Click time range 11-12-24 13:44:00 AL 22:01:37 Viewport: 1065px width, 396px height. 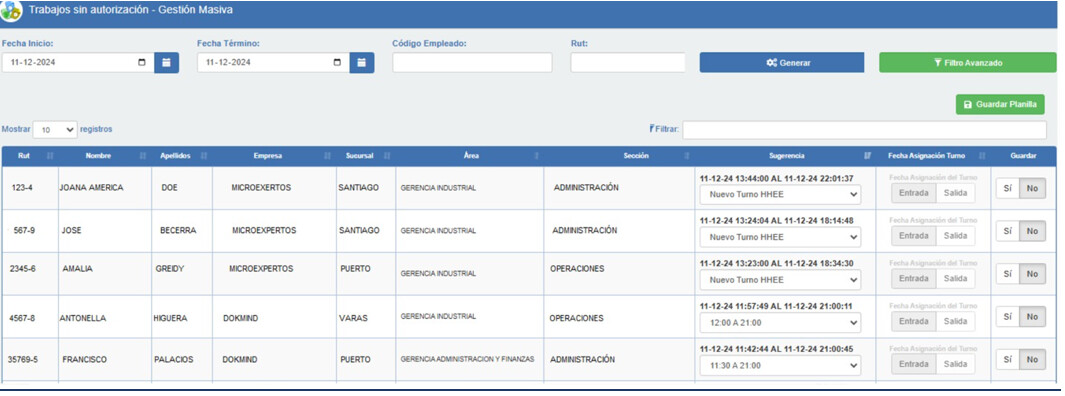pos(776,178)
